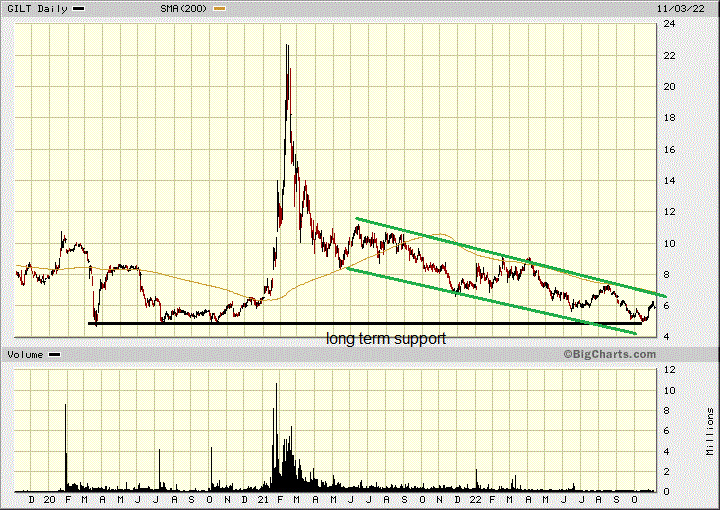Click the last O month label on time axis
This screenshot has height=510, width=720.
click(x=635, y=500)
